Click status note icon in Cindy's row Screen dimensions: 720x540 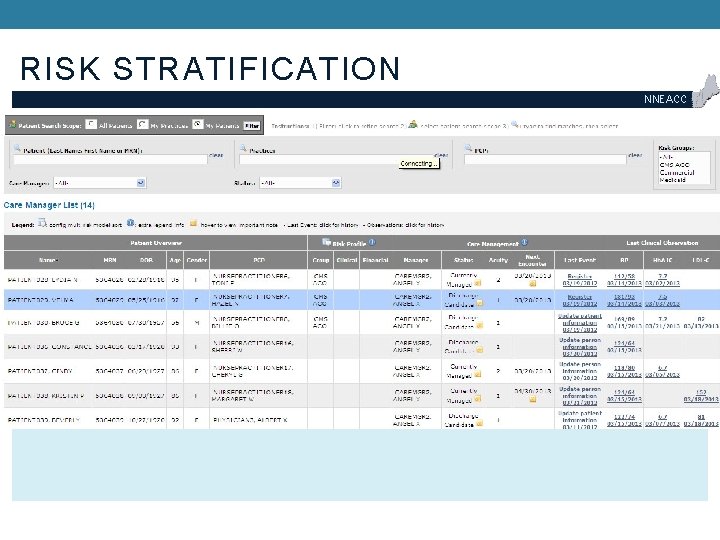point(478,374)
